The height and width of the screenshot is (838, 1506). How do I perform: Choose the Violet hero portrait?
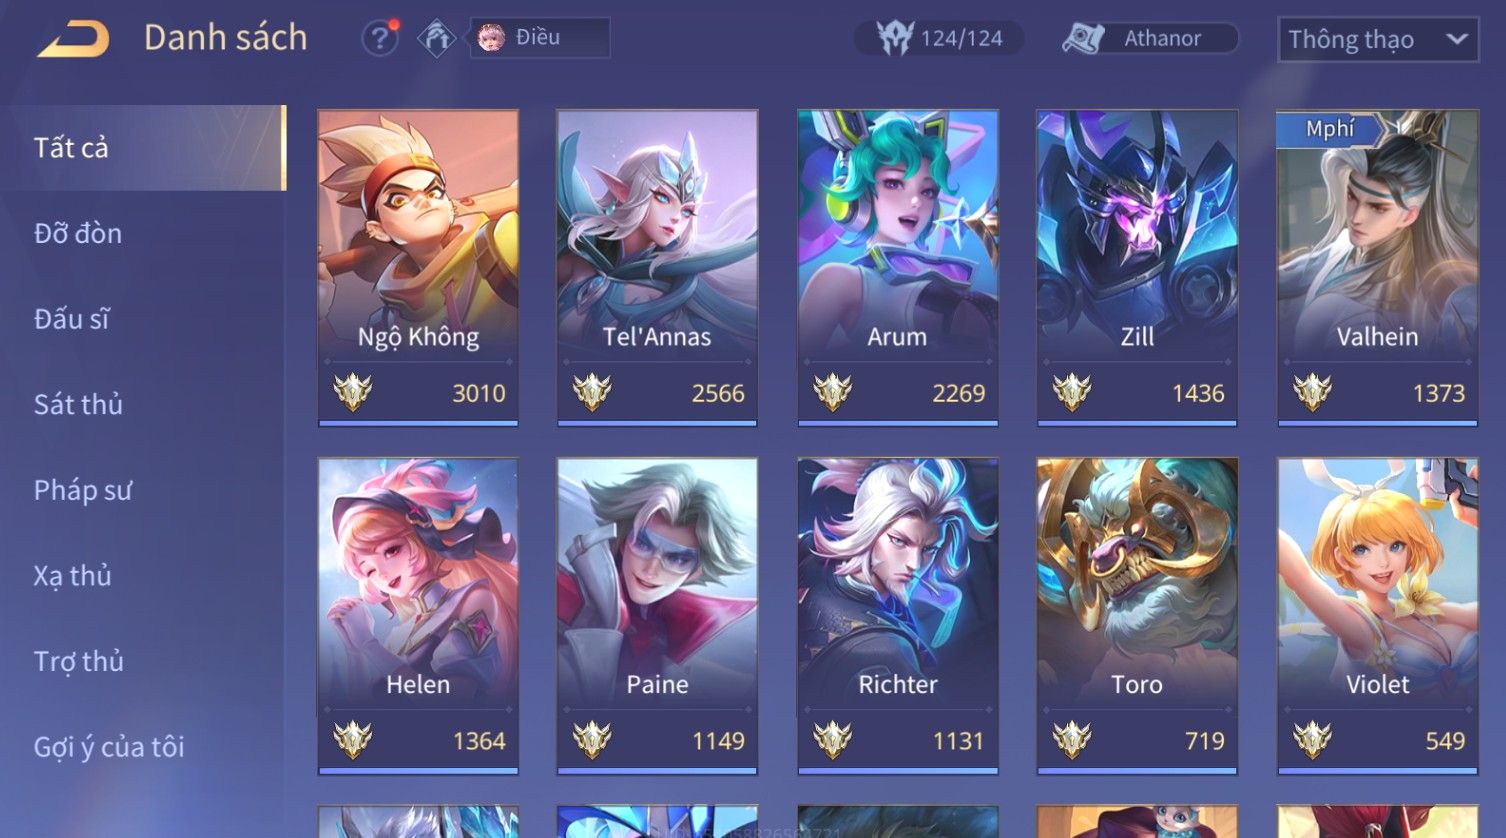[x=1377, y=616]
